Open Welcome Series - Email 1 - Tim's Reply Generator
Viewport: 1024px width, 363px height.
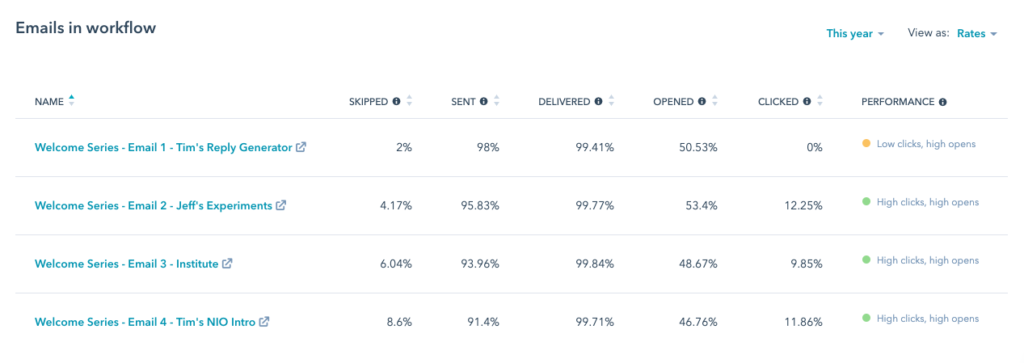163,148
